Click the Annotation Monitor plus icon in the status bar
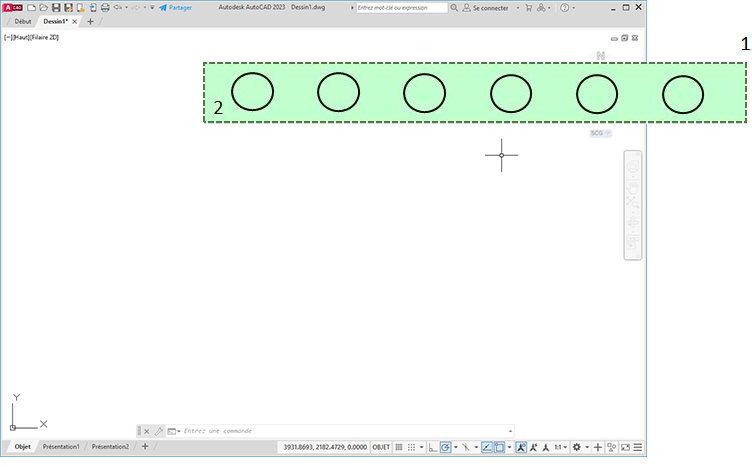Viewport: 752px width, 467px height. (598, 447)
